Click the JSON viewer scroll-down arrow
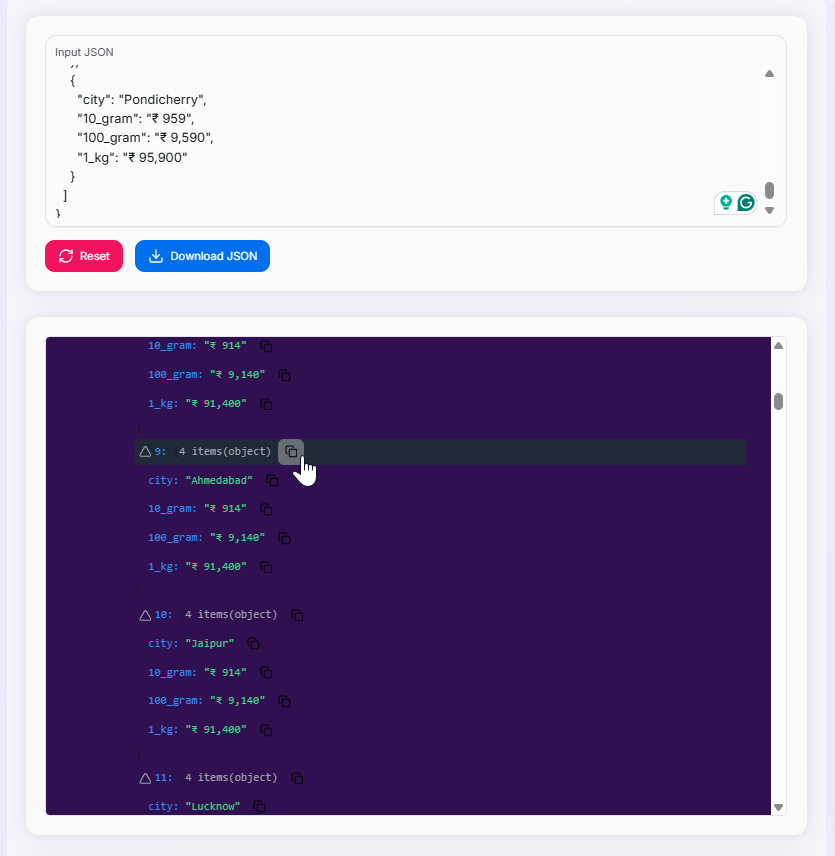This screenshot has width=835, height=856. 778,807
